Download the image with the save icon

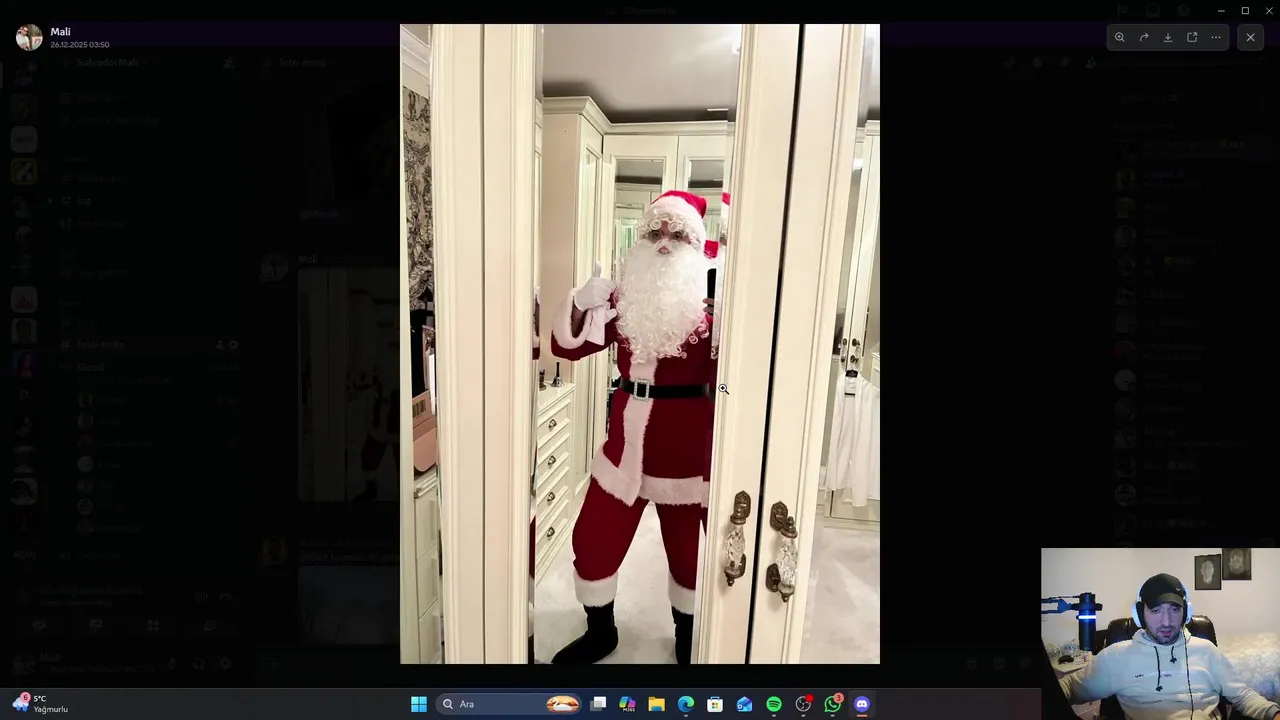tap(1168, 37)
